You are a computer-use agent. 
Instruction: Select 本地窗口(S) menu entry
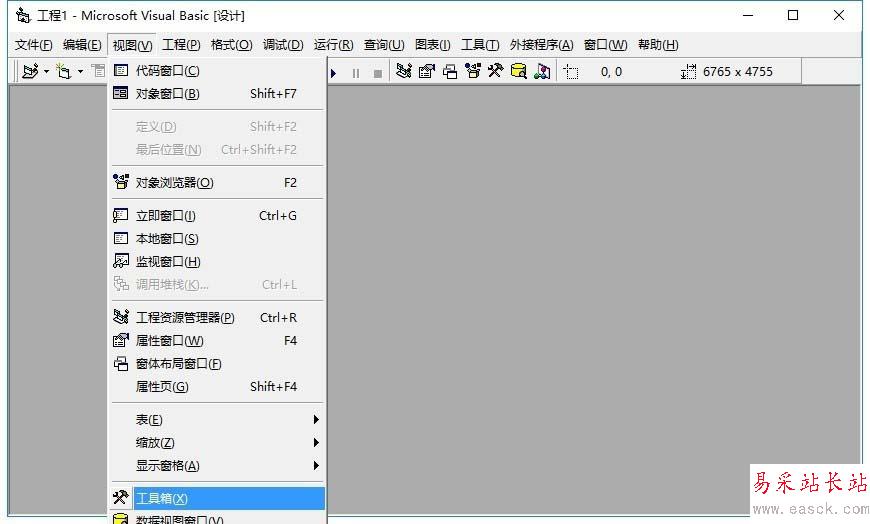pos(217,239)
